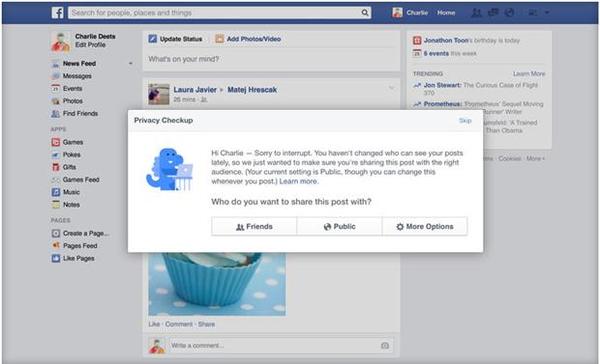The height and width of the screenshot is (364, 600).
Task: Follow the Learn more link
Action: pos(298,181)
